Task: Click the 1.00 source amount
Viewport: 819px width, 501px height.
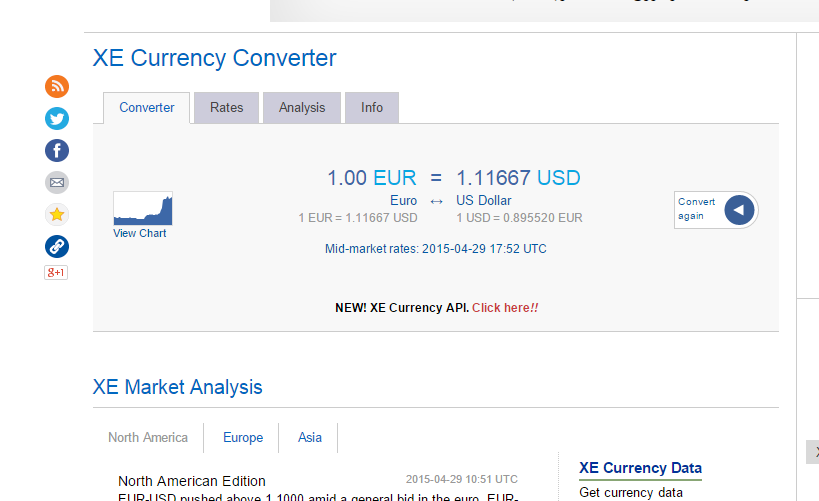Action: (347, 178)
